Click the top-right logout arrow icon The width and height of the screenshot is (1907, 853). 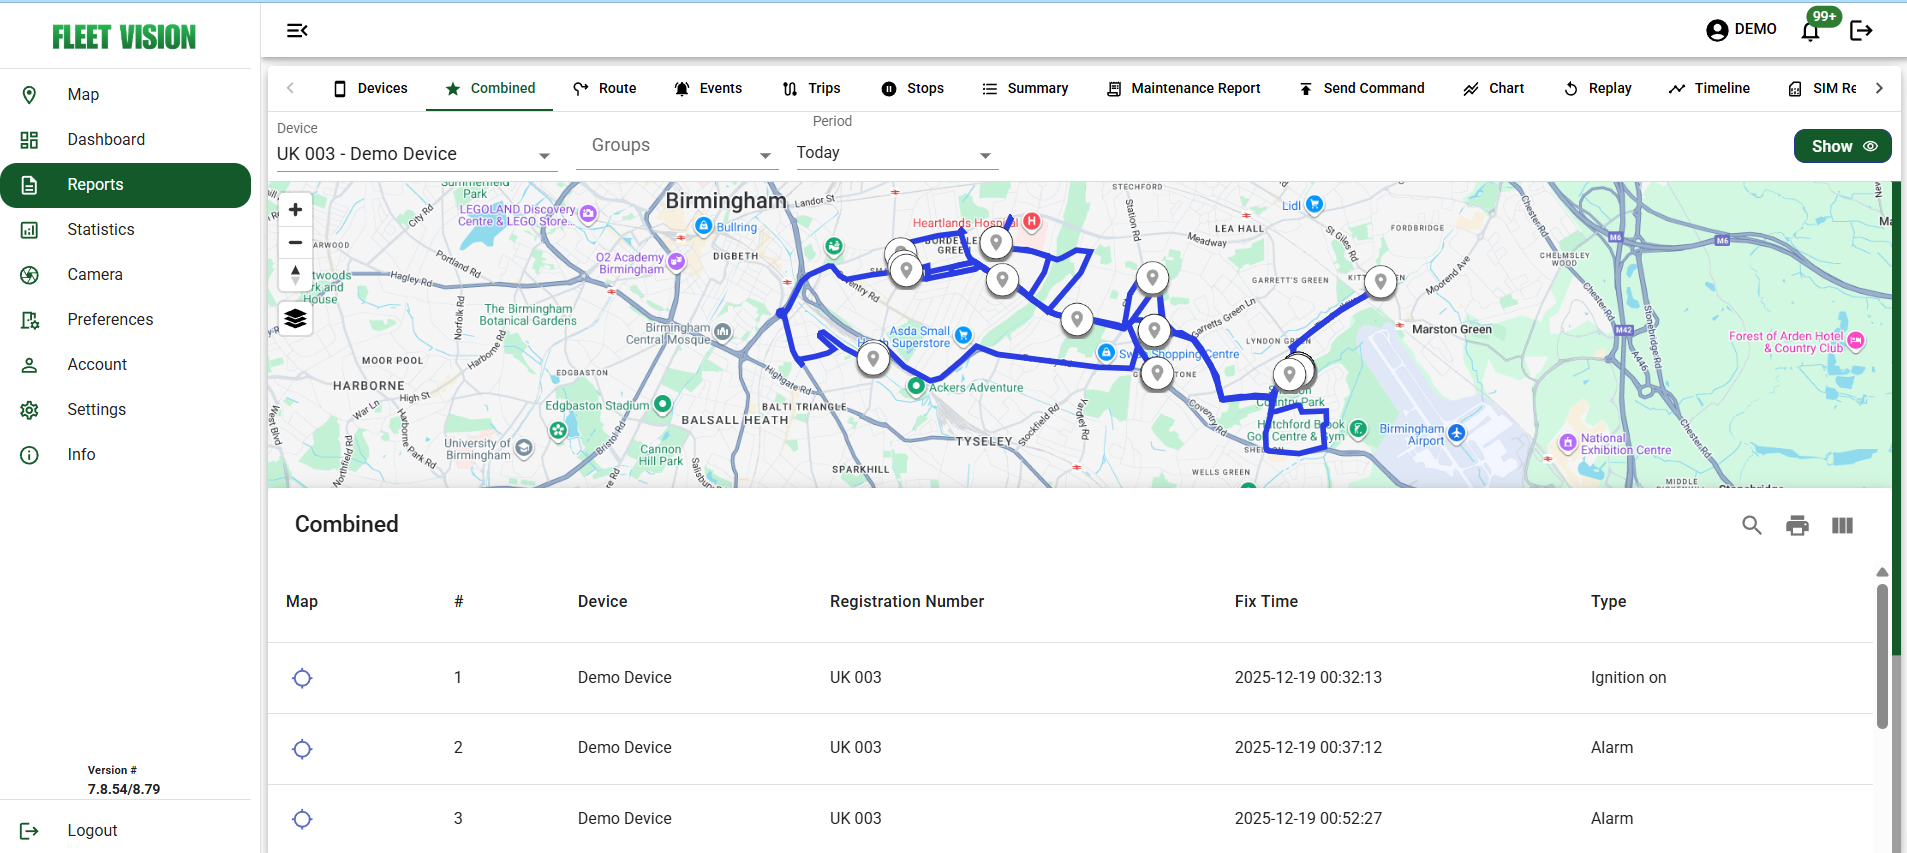click(1861, 31)
